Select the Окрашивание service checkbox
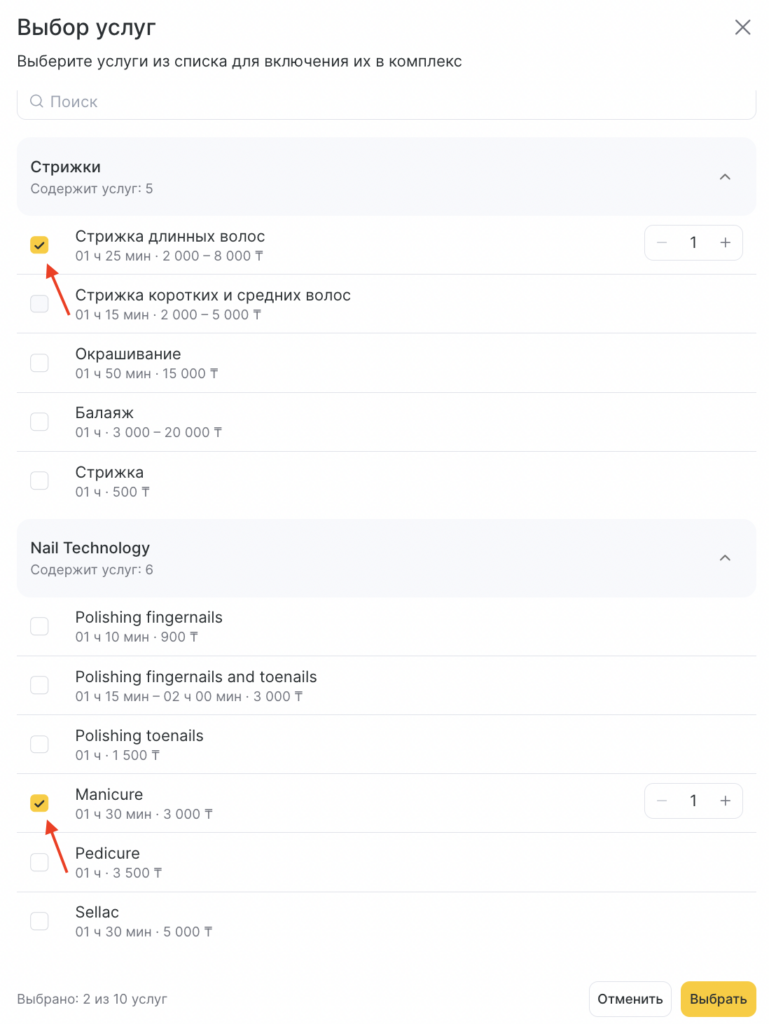The height and width of the screenshot is (1024, 769). click(39, 363)
